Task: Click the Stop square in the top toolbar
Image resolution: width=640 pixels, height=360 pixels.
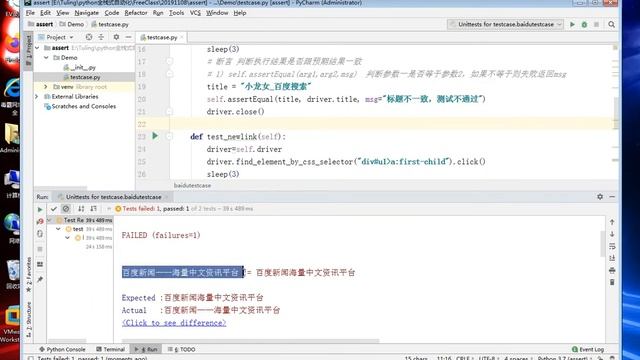Action: pyautogui.click(x=596, y=24)
